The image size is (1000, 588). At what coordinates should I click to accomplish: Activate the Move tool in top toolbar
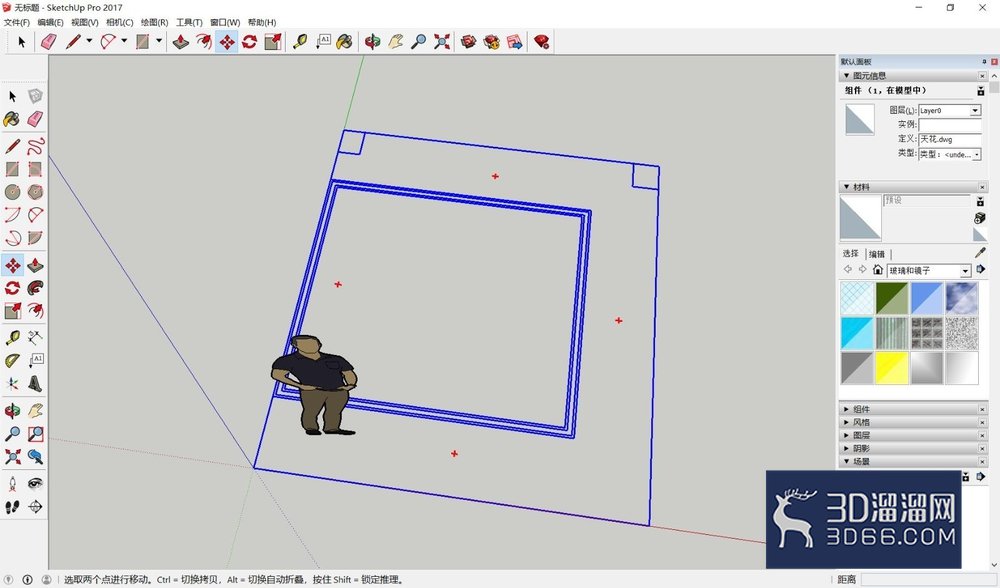(226, 41)
